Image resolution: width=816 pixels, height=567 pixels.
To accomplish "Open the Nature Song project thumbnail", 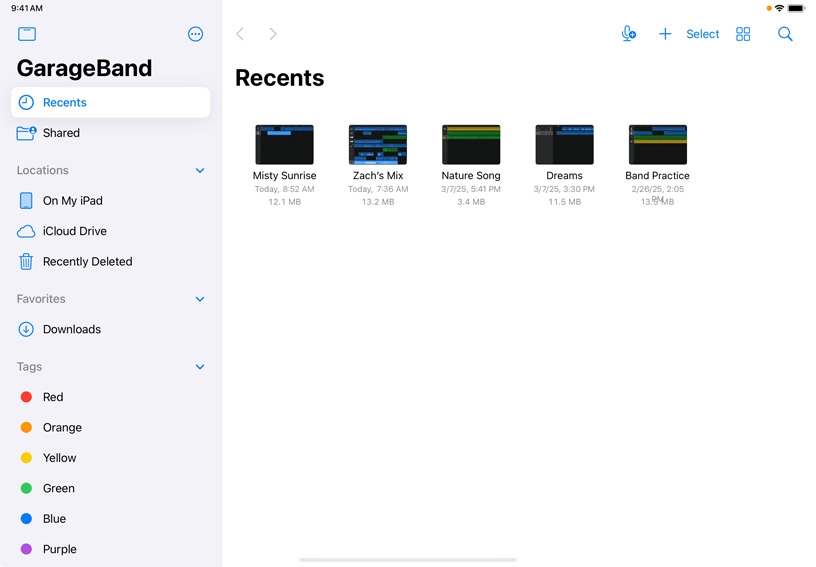I will (x=471, y=145).
